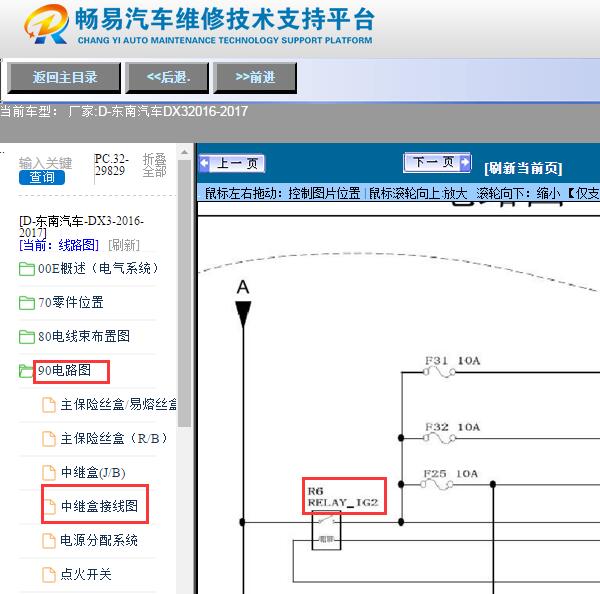Open 主保险丝盒（R/B） page

coord(114,438)
